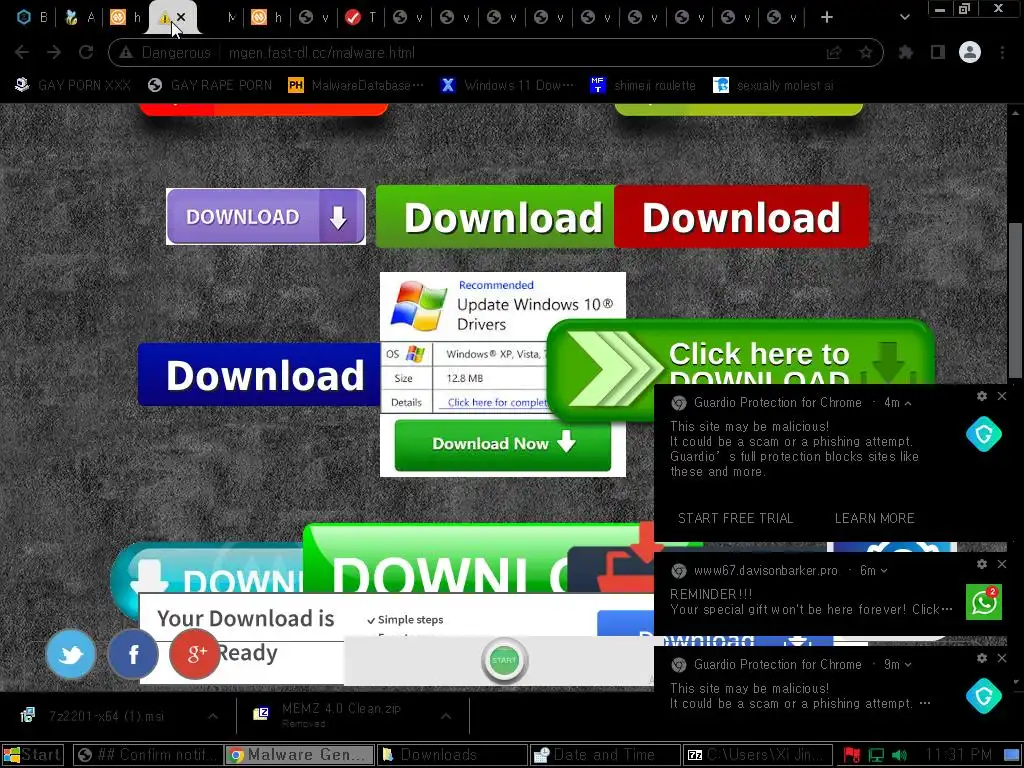The height and width of the screenshot is (768, 1024).
Task: Close the active warning tab
Action: 181,17
